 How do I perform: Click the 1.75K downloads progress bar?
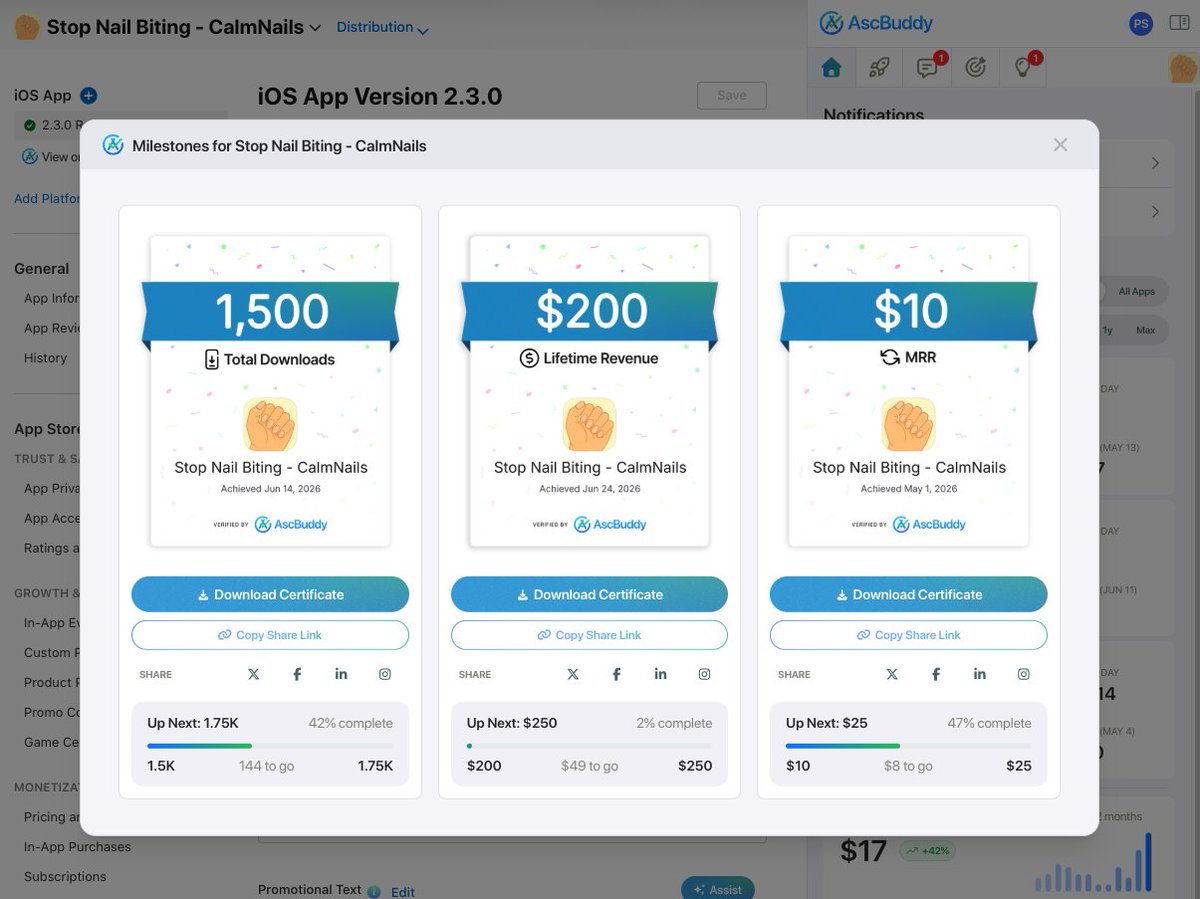click(x=270, y=745)
